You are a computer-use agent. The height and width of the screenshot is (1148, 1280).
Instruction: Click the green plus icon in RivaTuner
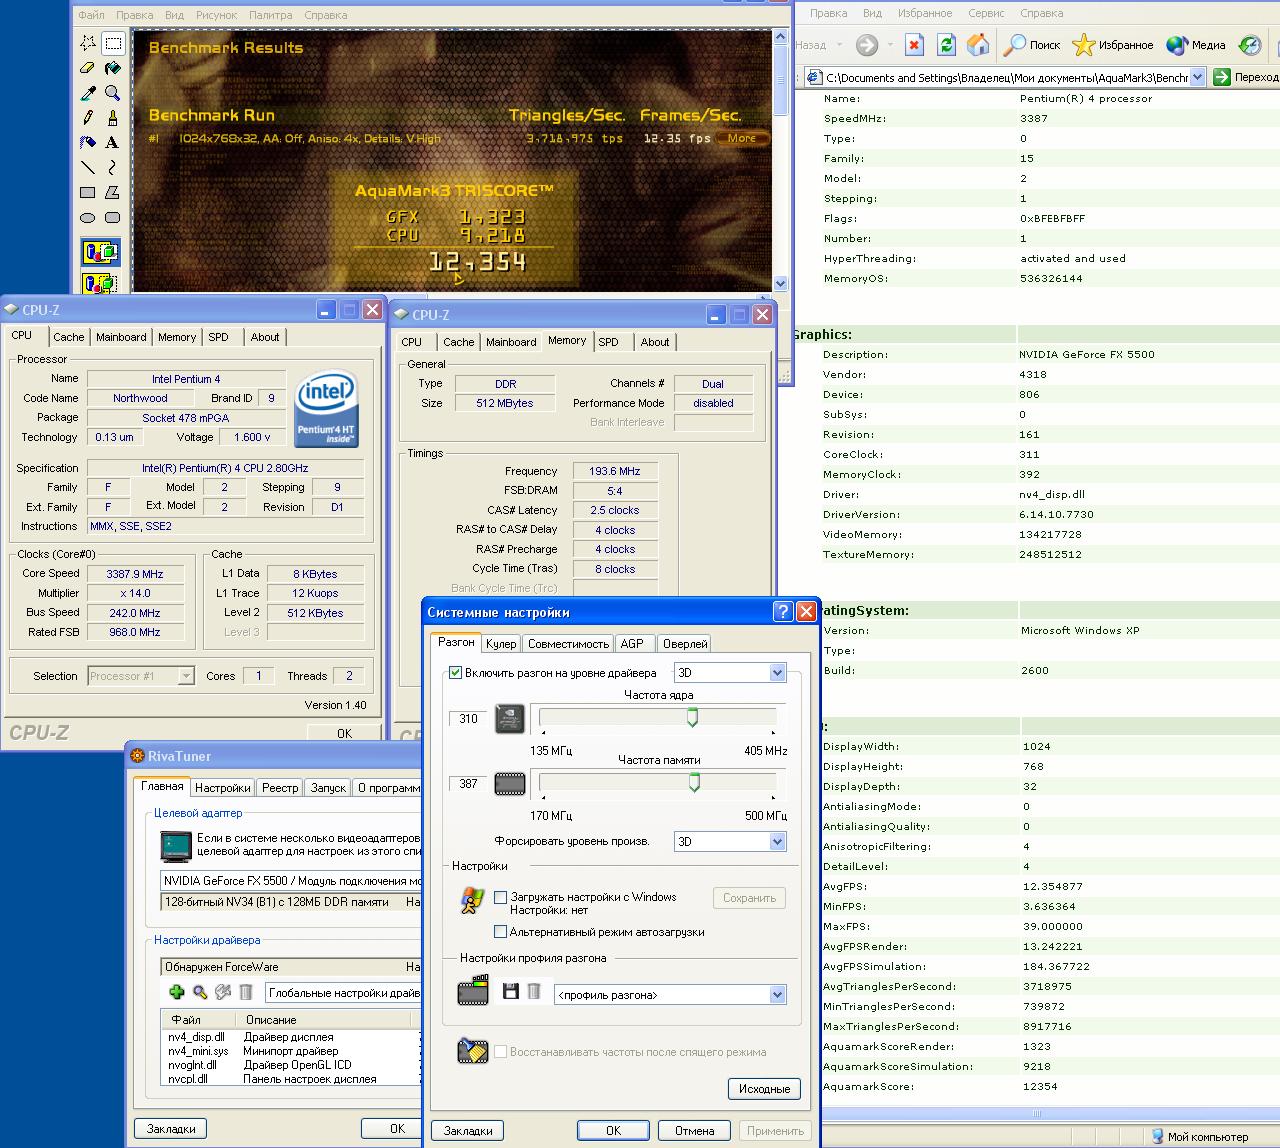point(177,992)
